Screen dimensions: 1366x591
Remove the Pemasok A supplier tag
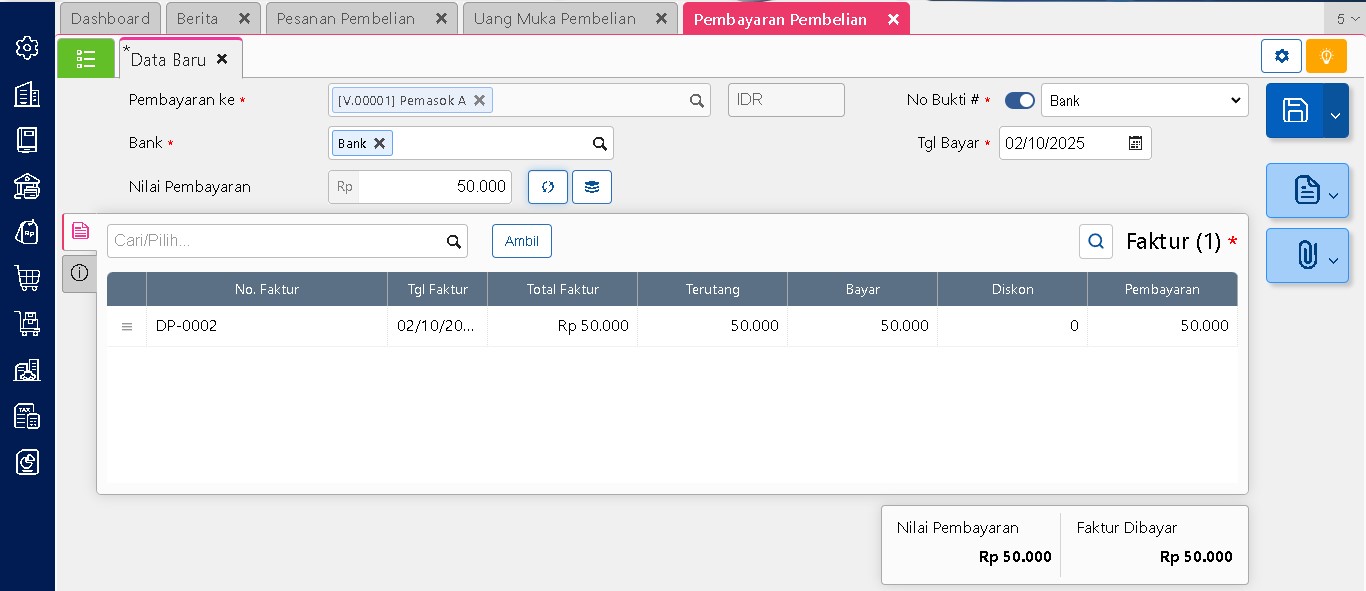[x=479, y=100]
